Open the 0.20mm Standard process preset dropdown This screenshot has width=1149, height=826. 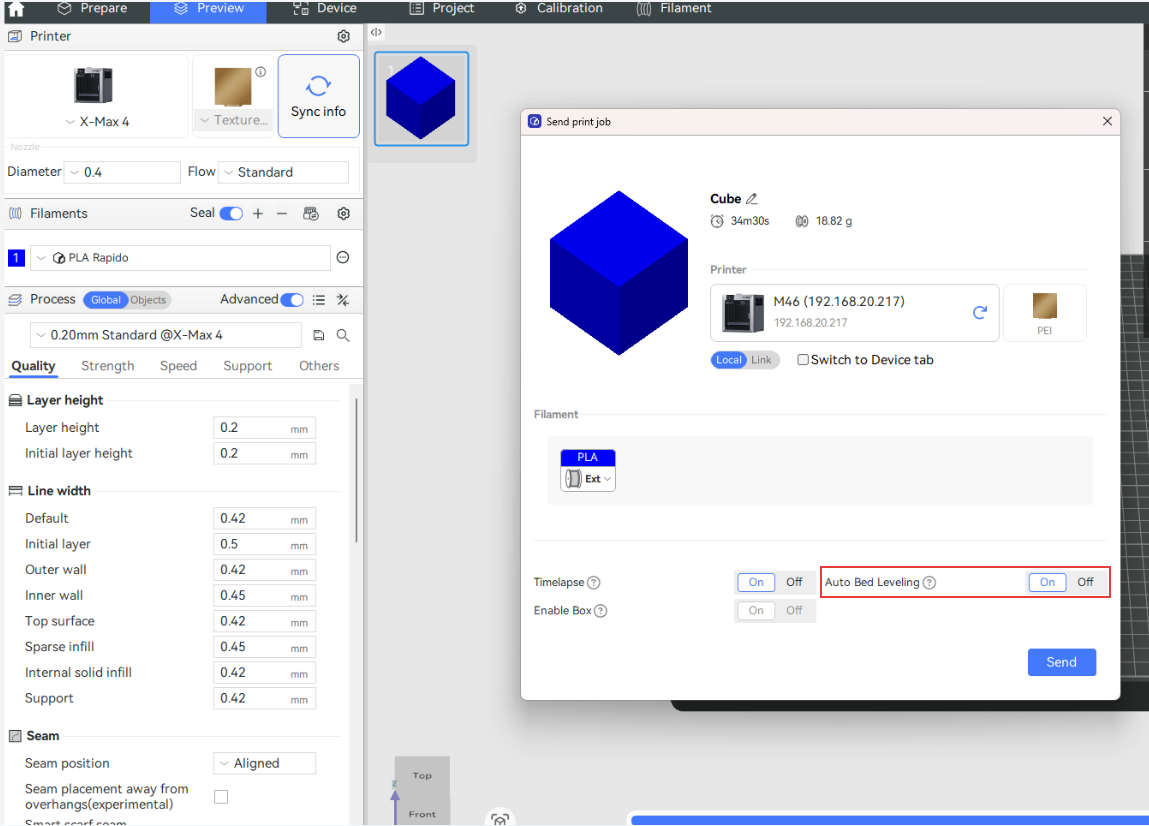point(165,335)
